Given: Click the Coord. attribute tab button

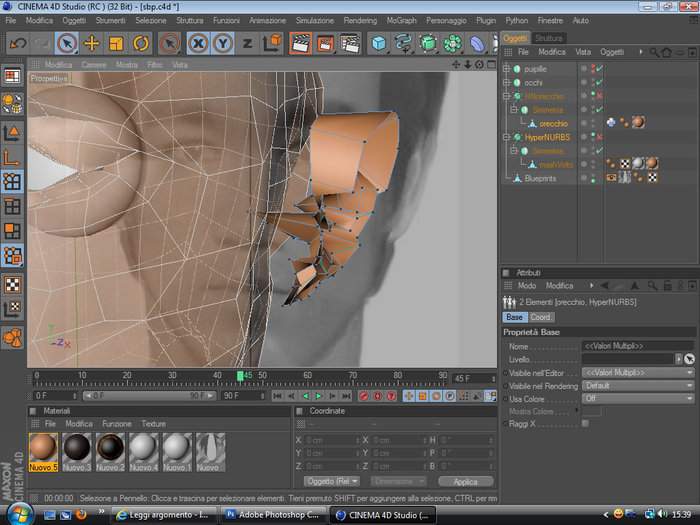Looking at the screenshot, I should tap(541, 317).
